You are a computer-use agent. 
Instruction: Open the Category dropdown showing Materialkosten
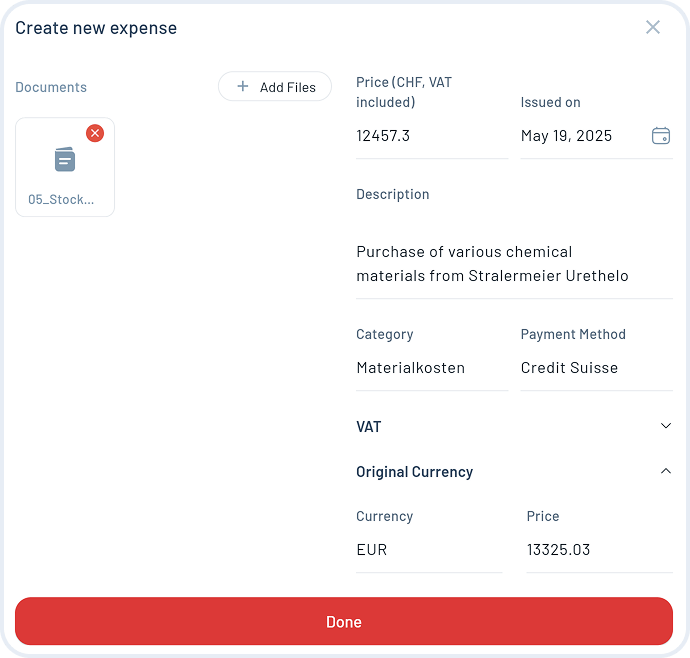[431, 367]
